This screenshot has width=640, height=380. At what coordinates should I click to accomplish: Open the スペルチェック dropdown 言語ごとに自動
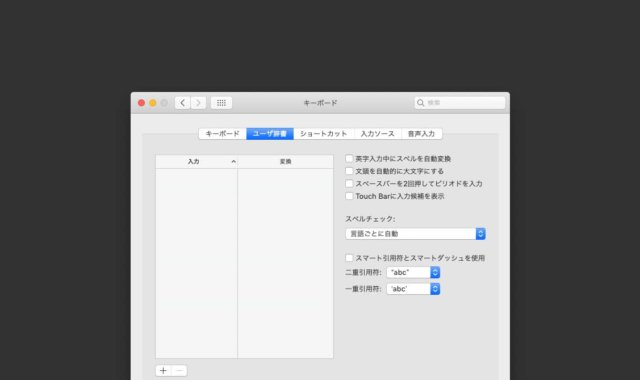point(416,234)
